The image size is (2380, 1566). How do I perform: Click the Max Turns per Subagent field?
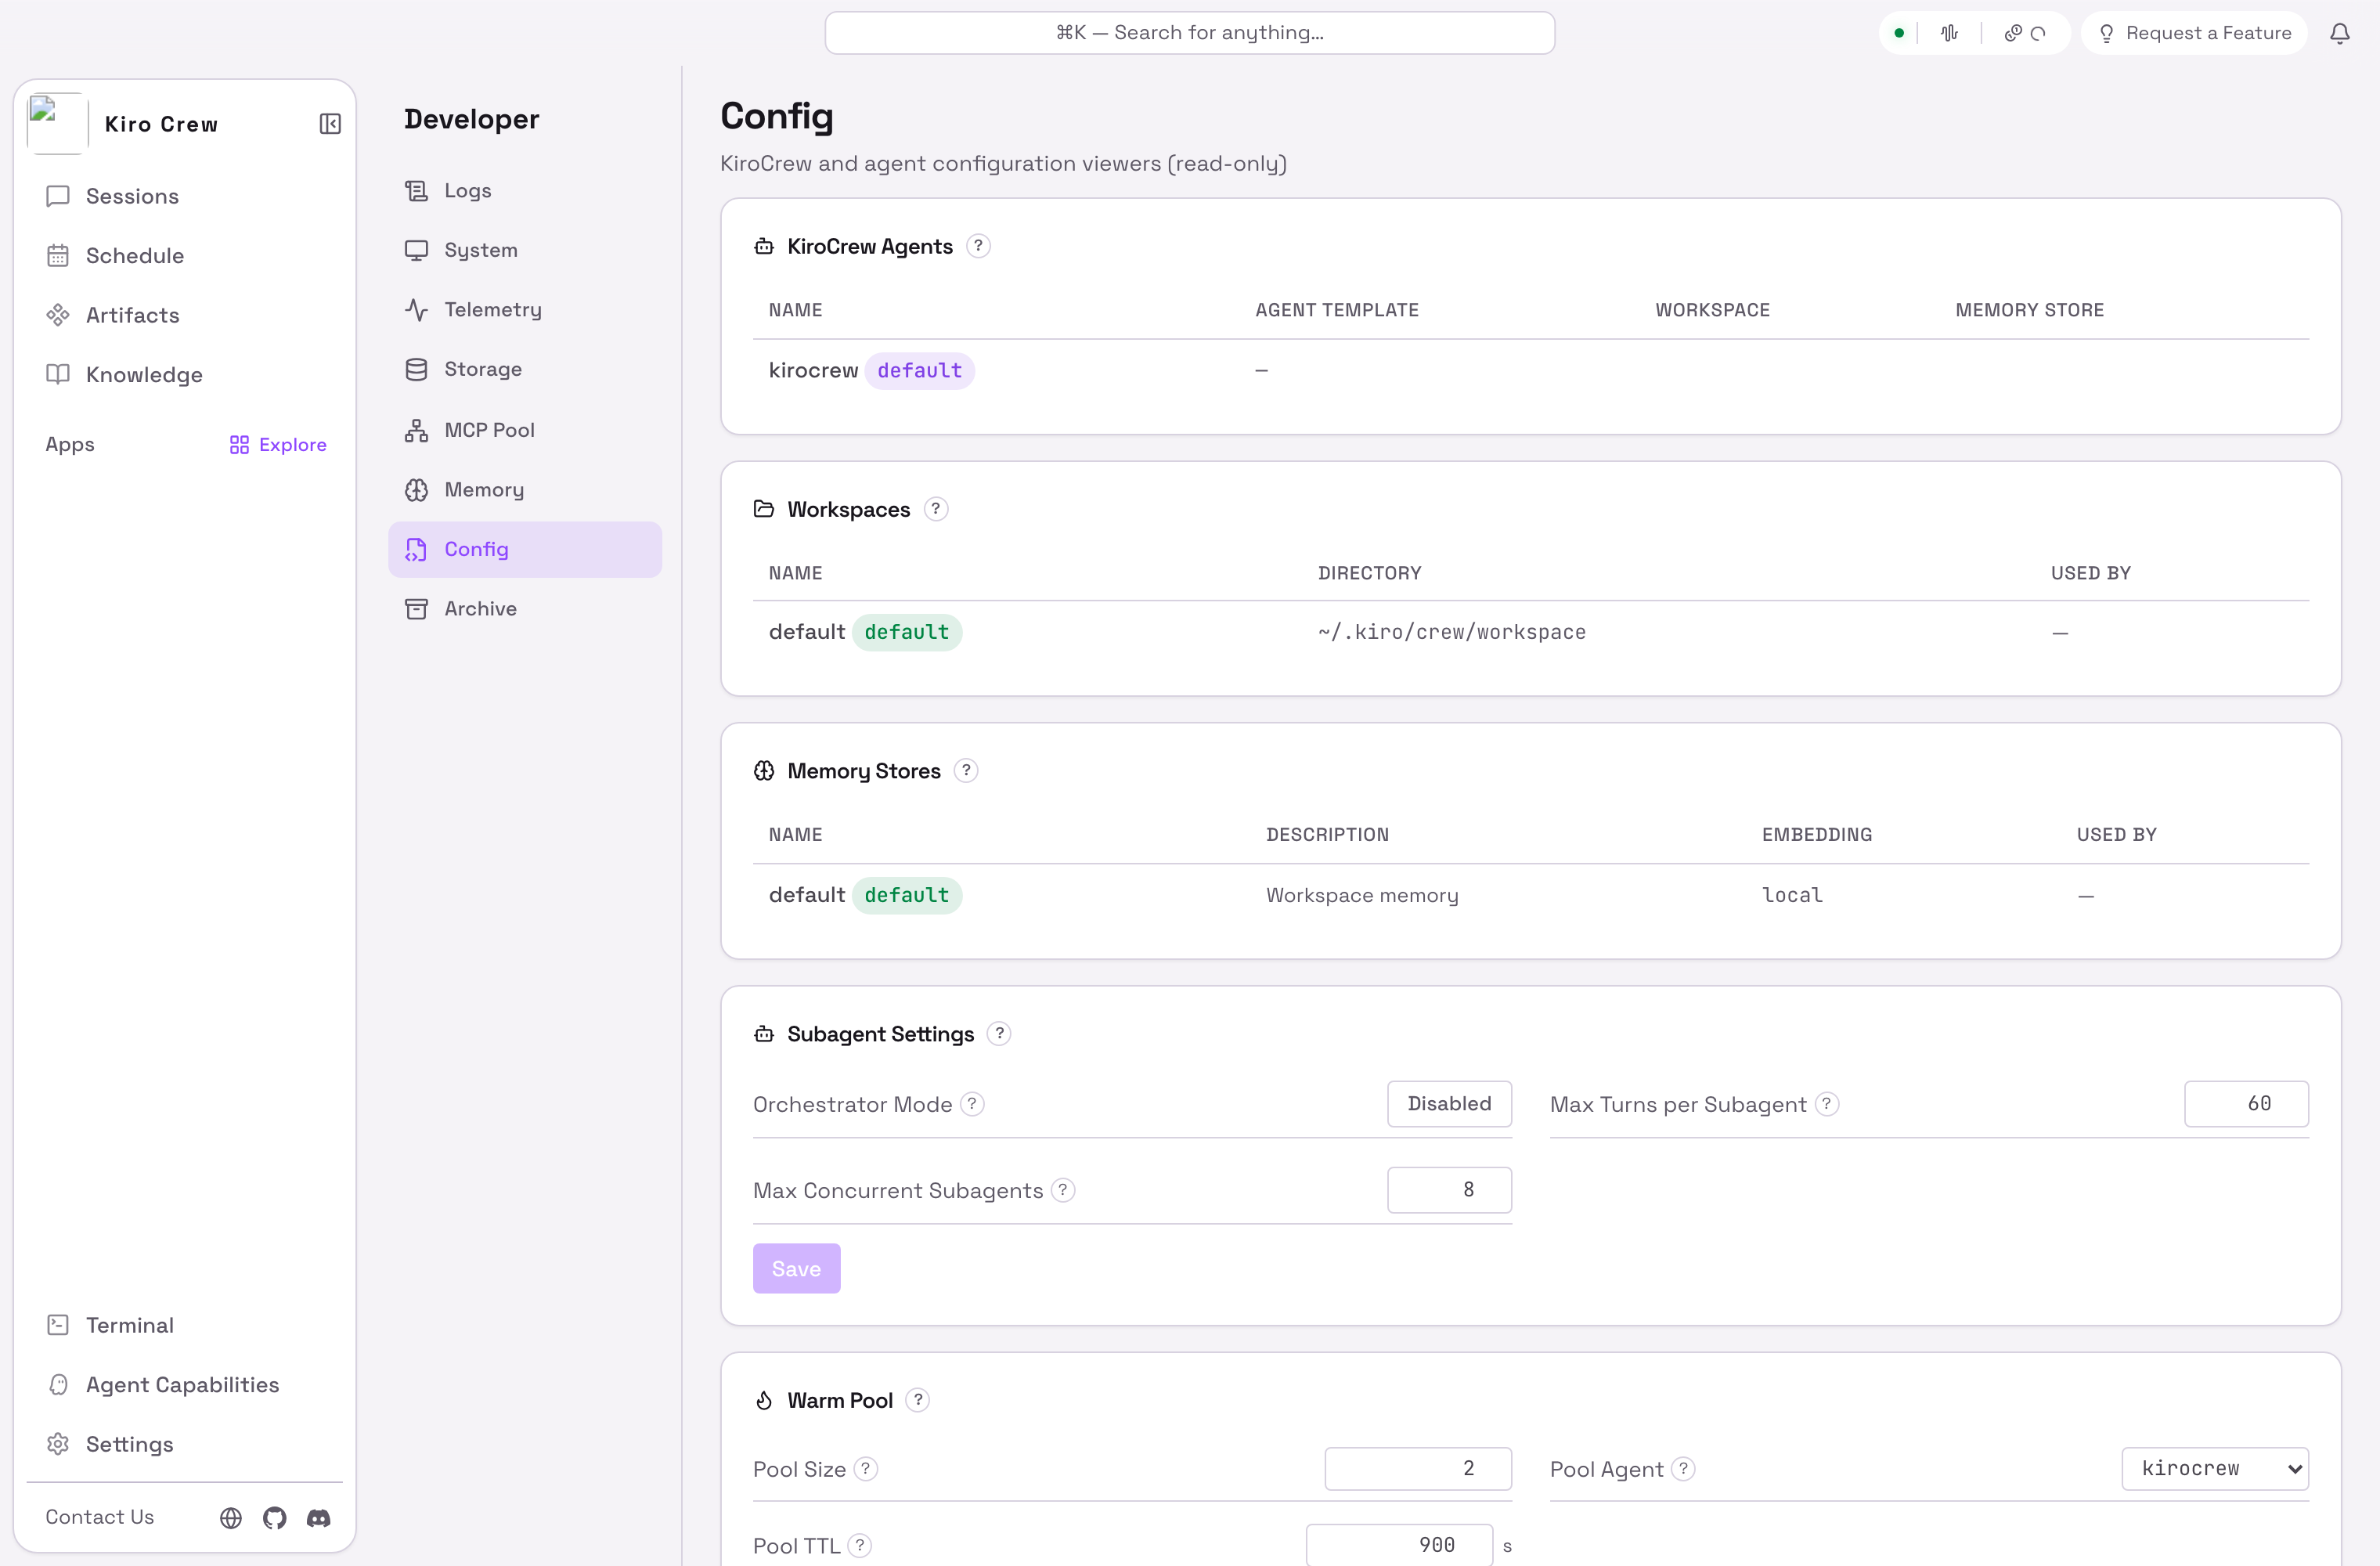pyautogui.click(x=2246, y=1104)
